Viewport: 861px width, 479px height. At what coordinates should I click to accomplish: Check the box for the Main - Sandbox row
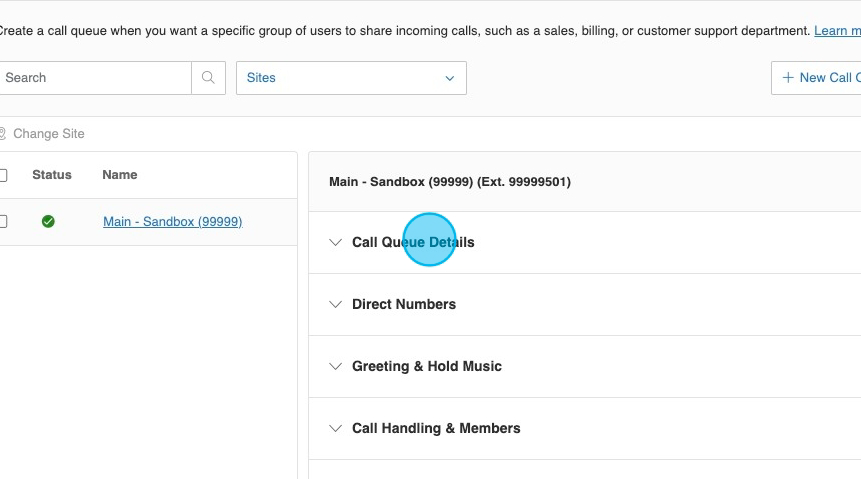click(x=3, y=222)
